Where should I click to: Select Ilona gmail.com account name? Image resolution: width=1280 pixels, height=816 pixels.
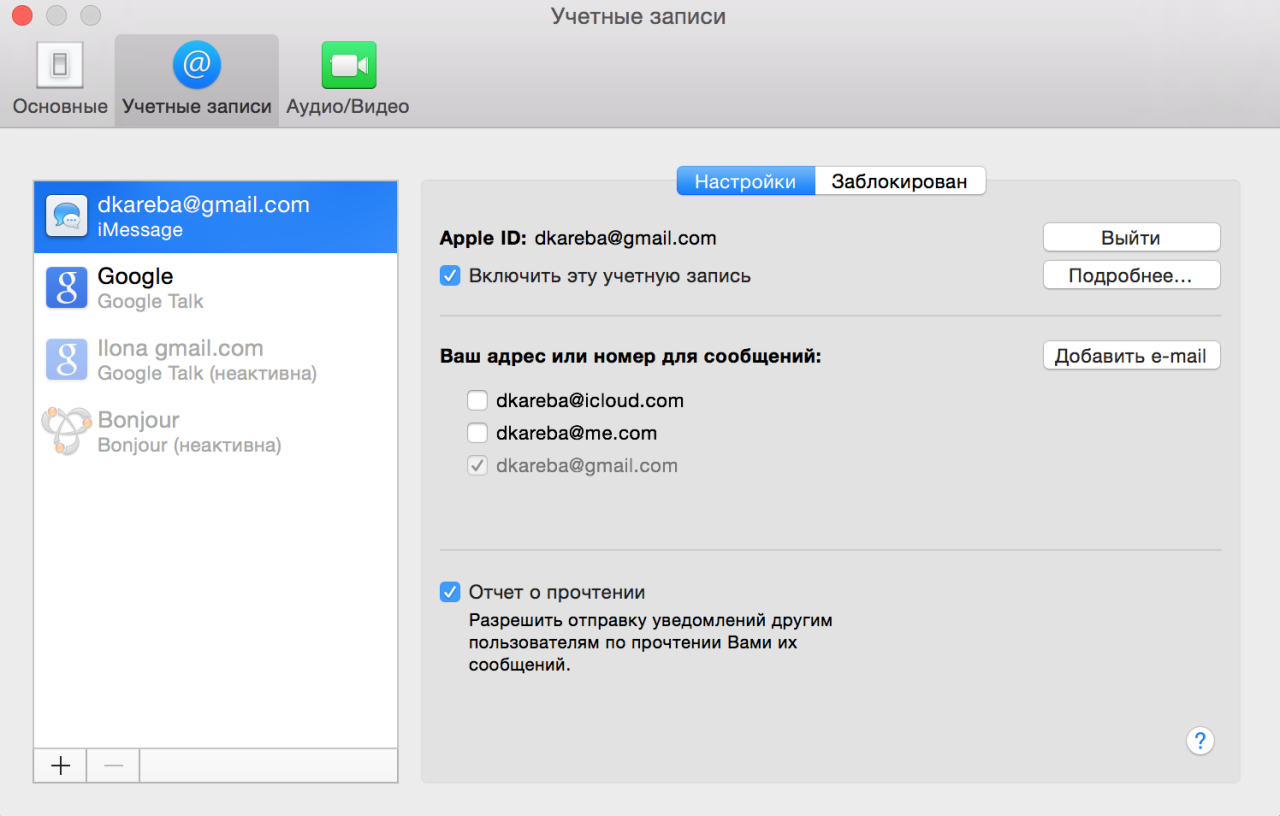tap(180, 349)
